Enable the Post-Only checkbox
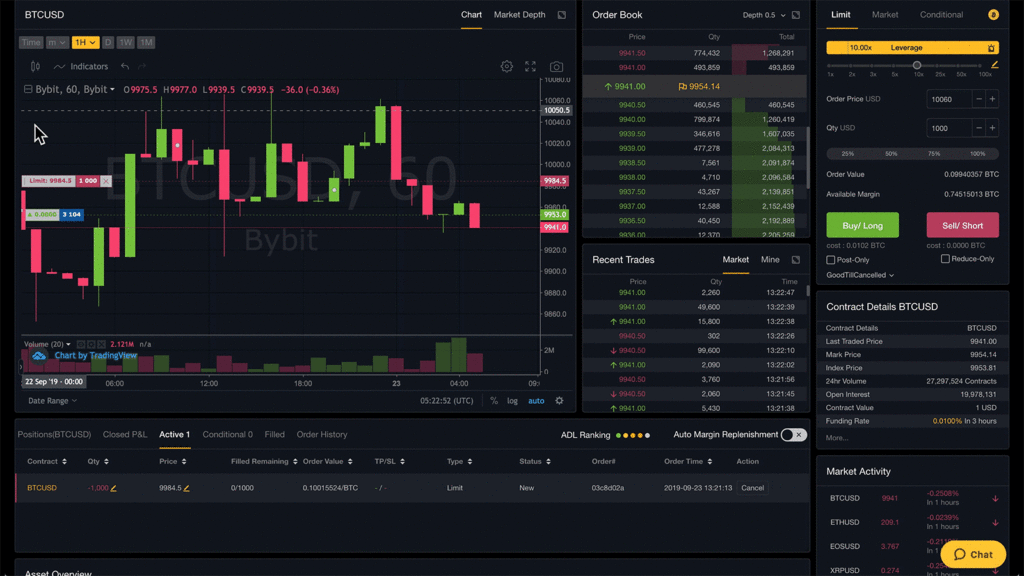Viewport: 1024px width, 576px height. tap(831, 260)
